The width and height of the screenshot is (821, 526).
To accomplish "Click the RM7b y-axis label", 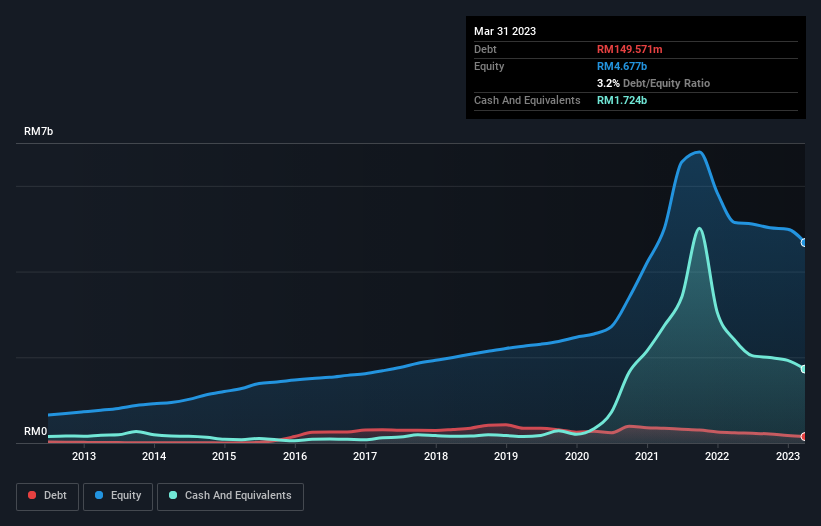I will (x=38, y=131).
